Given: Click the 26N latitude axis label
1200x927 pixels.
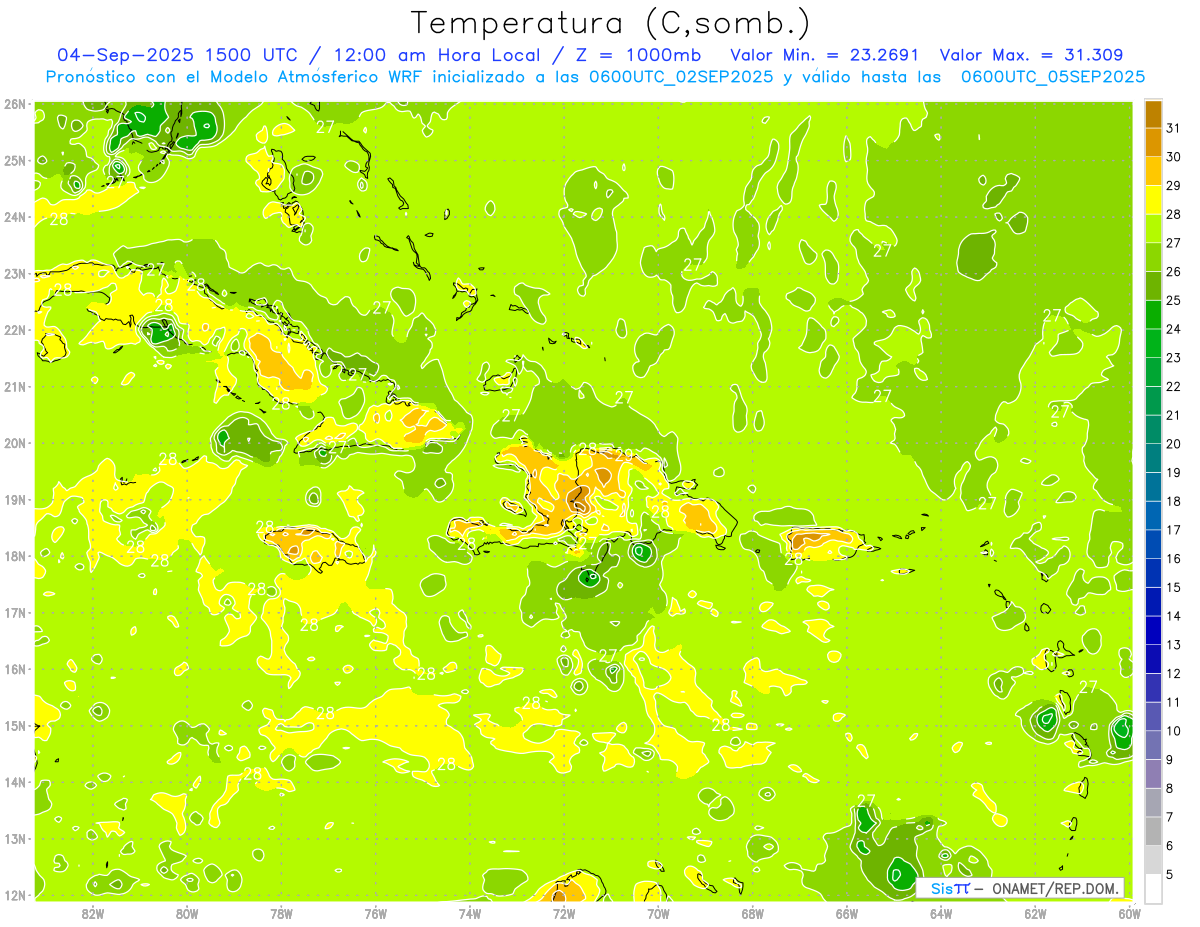Looking at the screenshot, I should pos(14,104).
